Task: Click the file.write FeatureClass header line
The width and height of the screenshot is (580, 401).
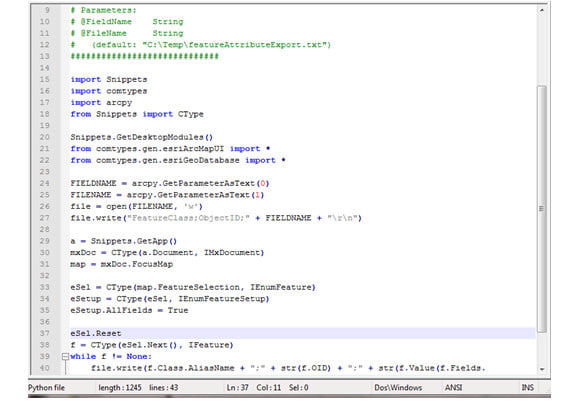Action: pyautogui.click(x=216, y=218)
